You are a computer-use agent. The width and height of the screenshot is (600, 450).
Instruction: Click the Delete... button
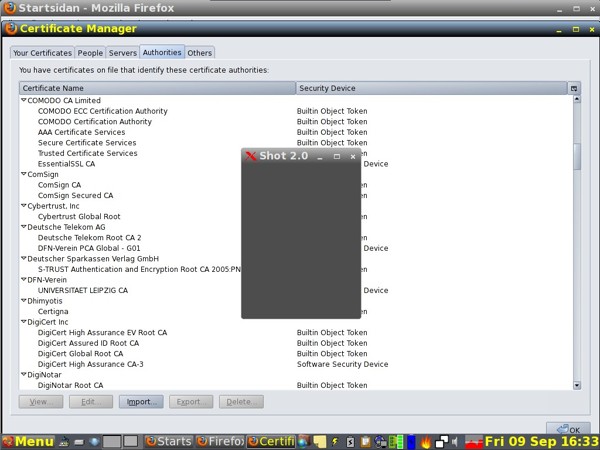tap(241, 402)
